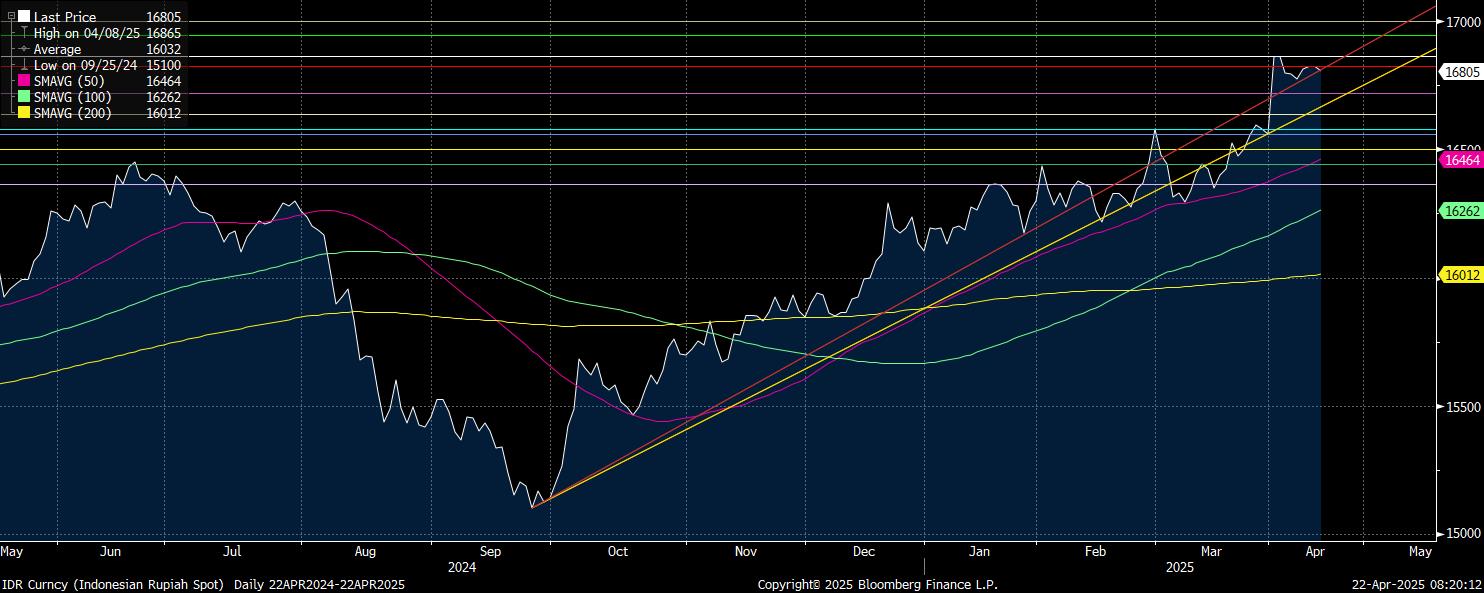Click the Dec month label on time axis
Viewport: 1484px width, 593px height.
click(x=865, y=551)
